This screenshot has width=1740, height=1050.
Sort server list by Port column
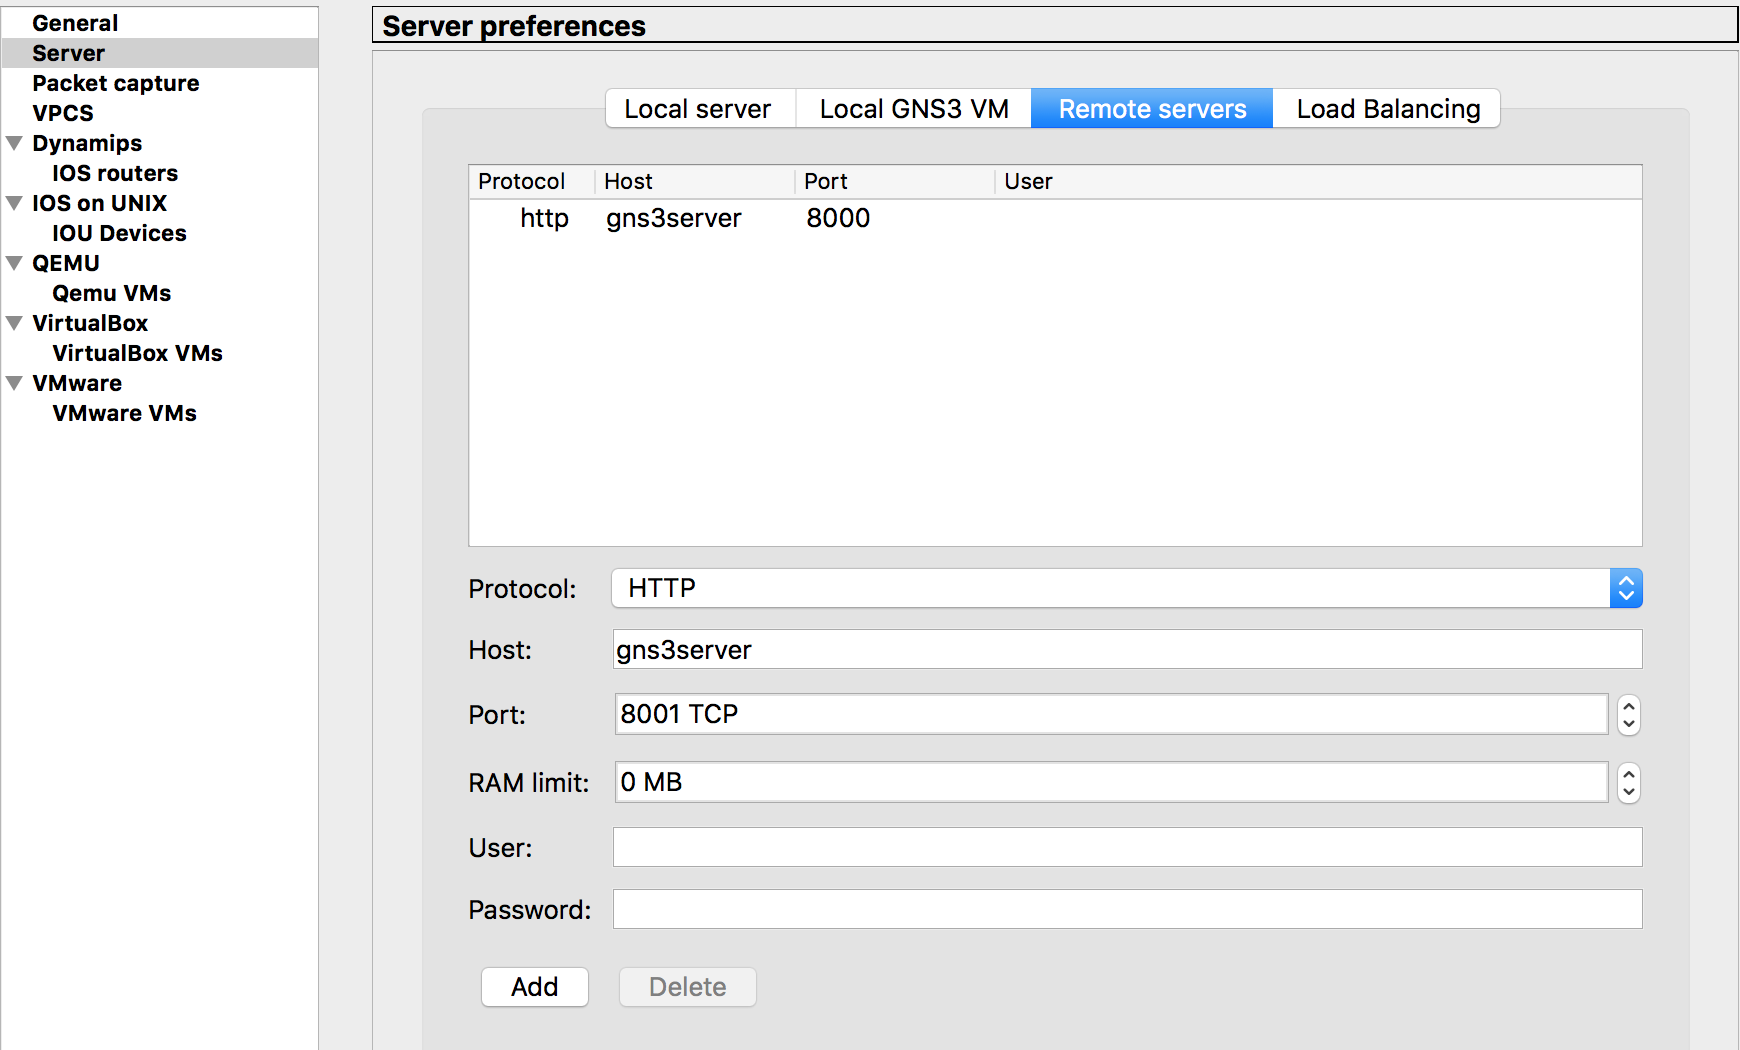click(895, 181)
